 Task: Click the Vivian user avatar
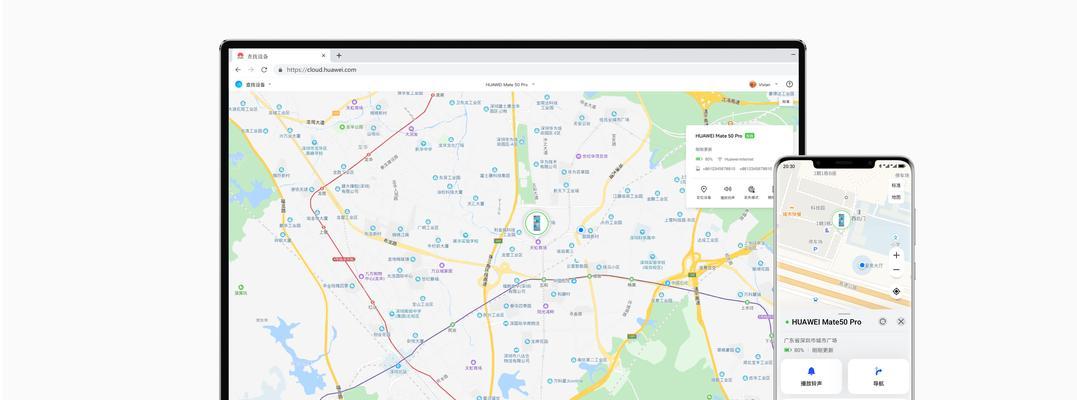[x=753, y=84]
